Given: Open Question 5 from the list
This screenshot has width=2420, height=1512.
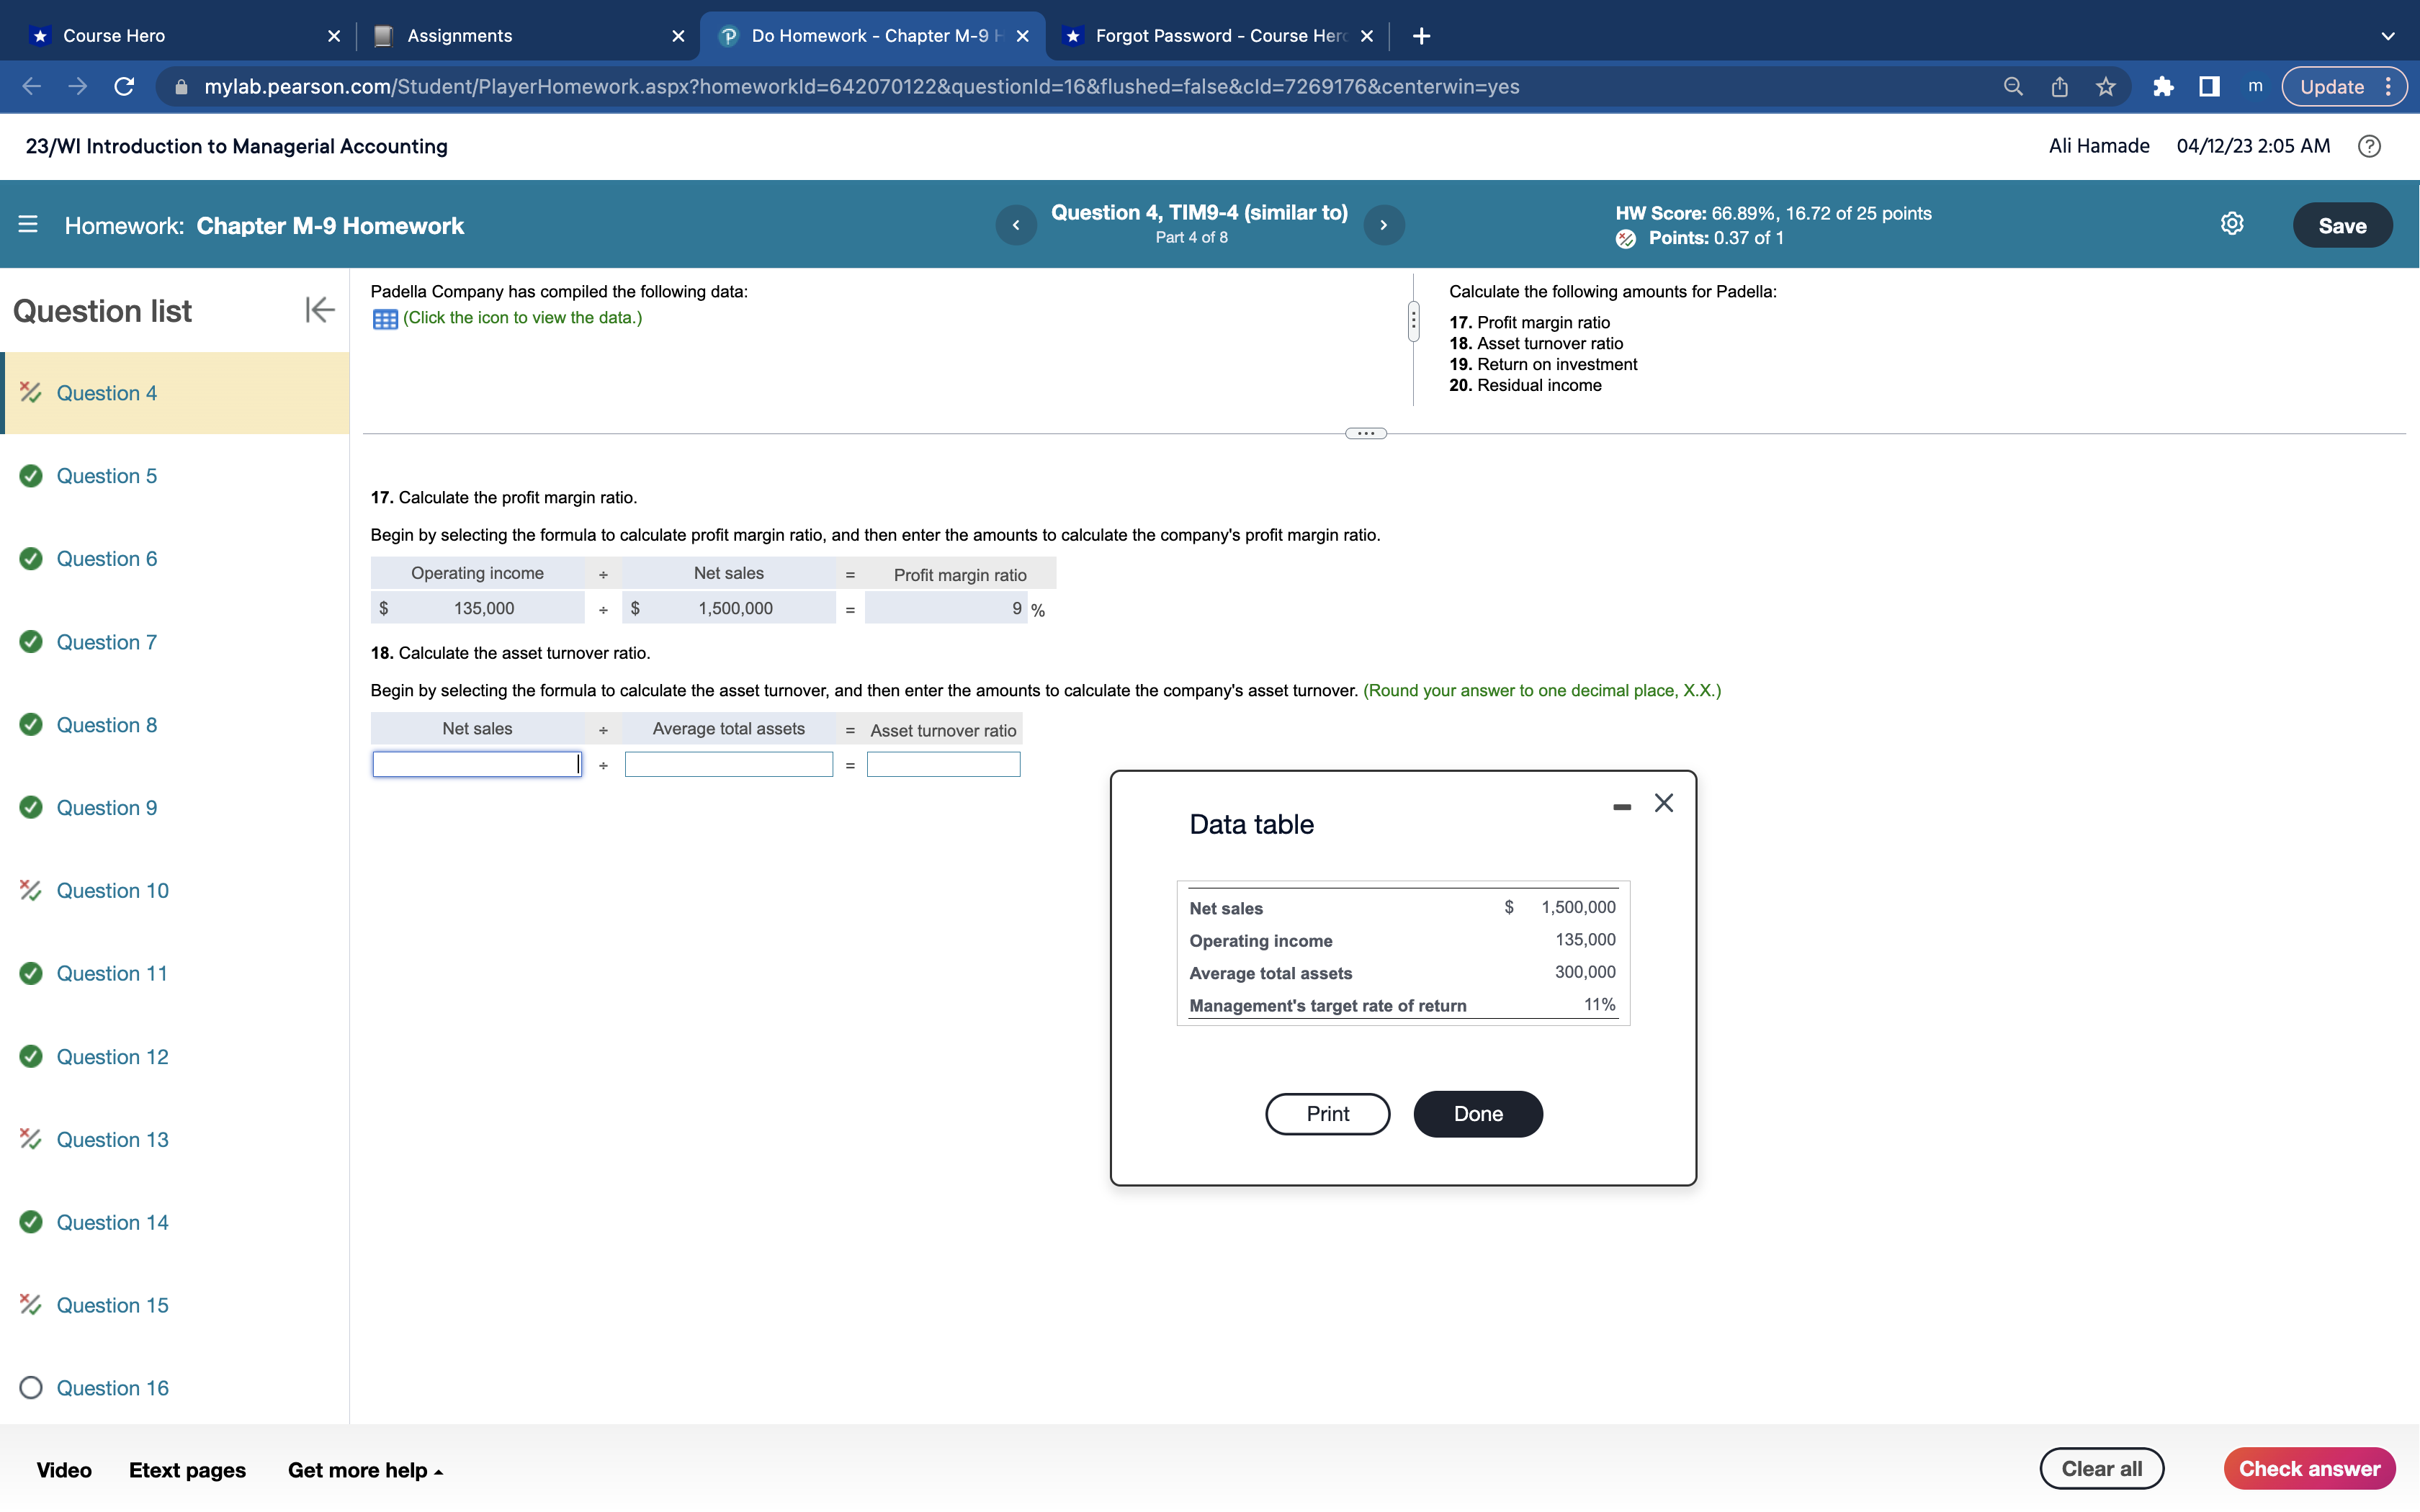Looking at the screenshot, I should tap(106, 476).
